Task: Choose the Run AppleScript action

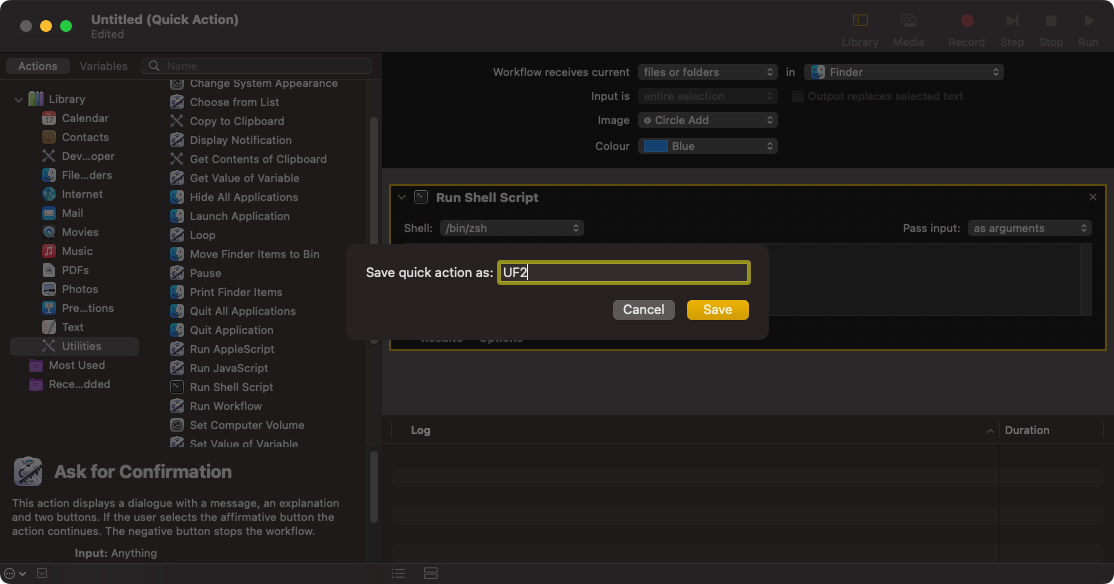Action: (x=231, y=349)
